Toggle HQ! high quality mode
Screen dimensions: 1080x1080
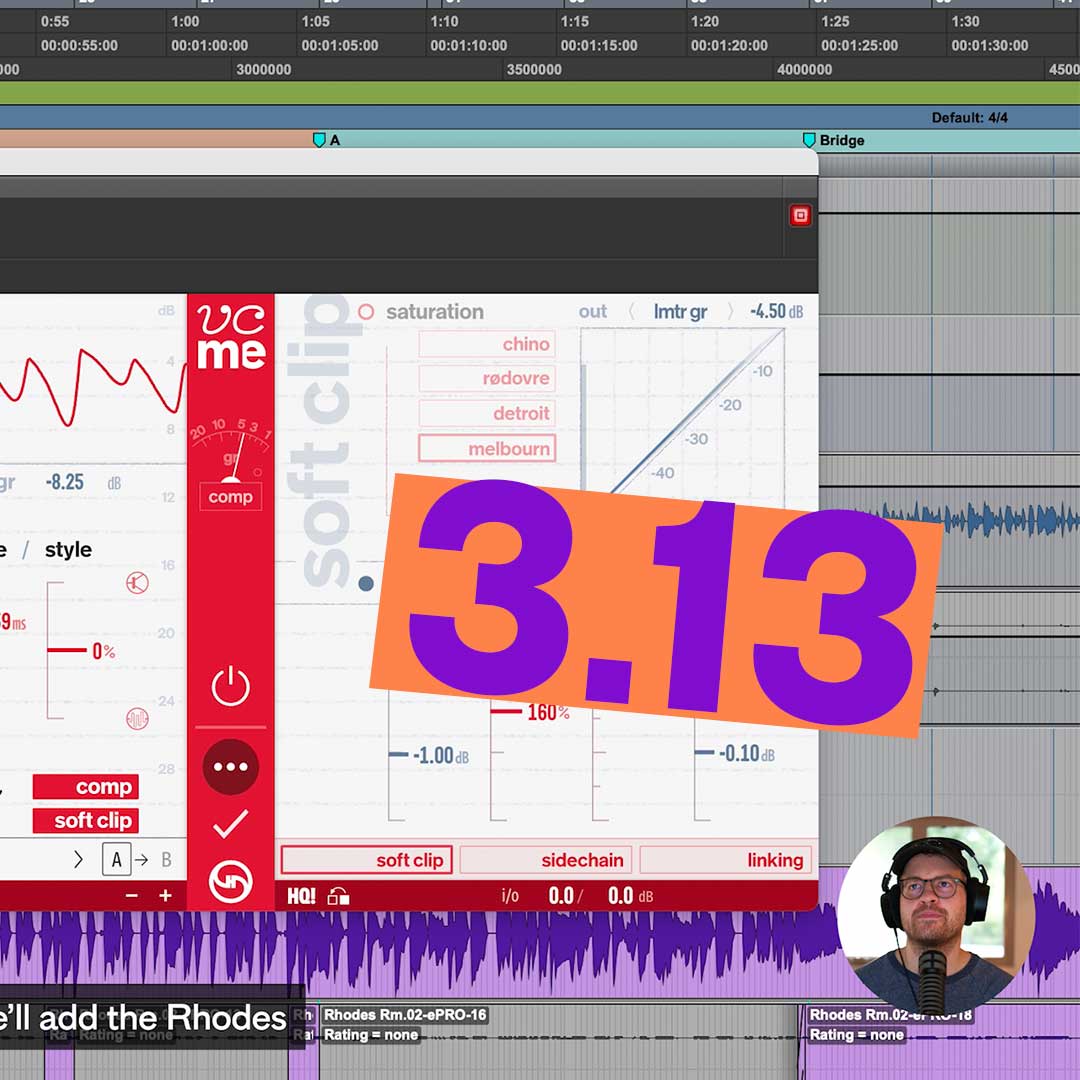click(301, 896)
